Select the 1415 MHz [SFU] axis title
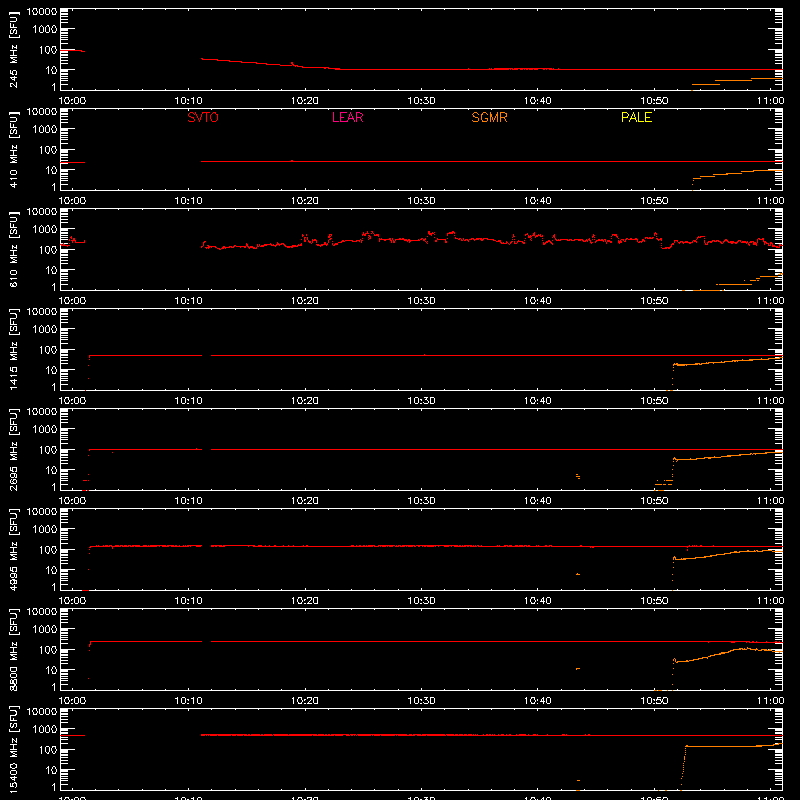 [13, 350]
